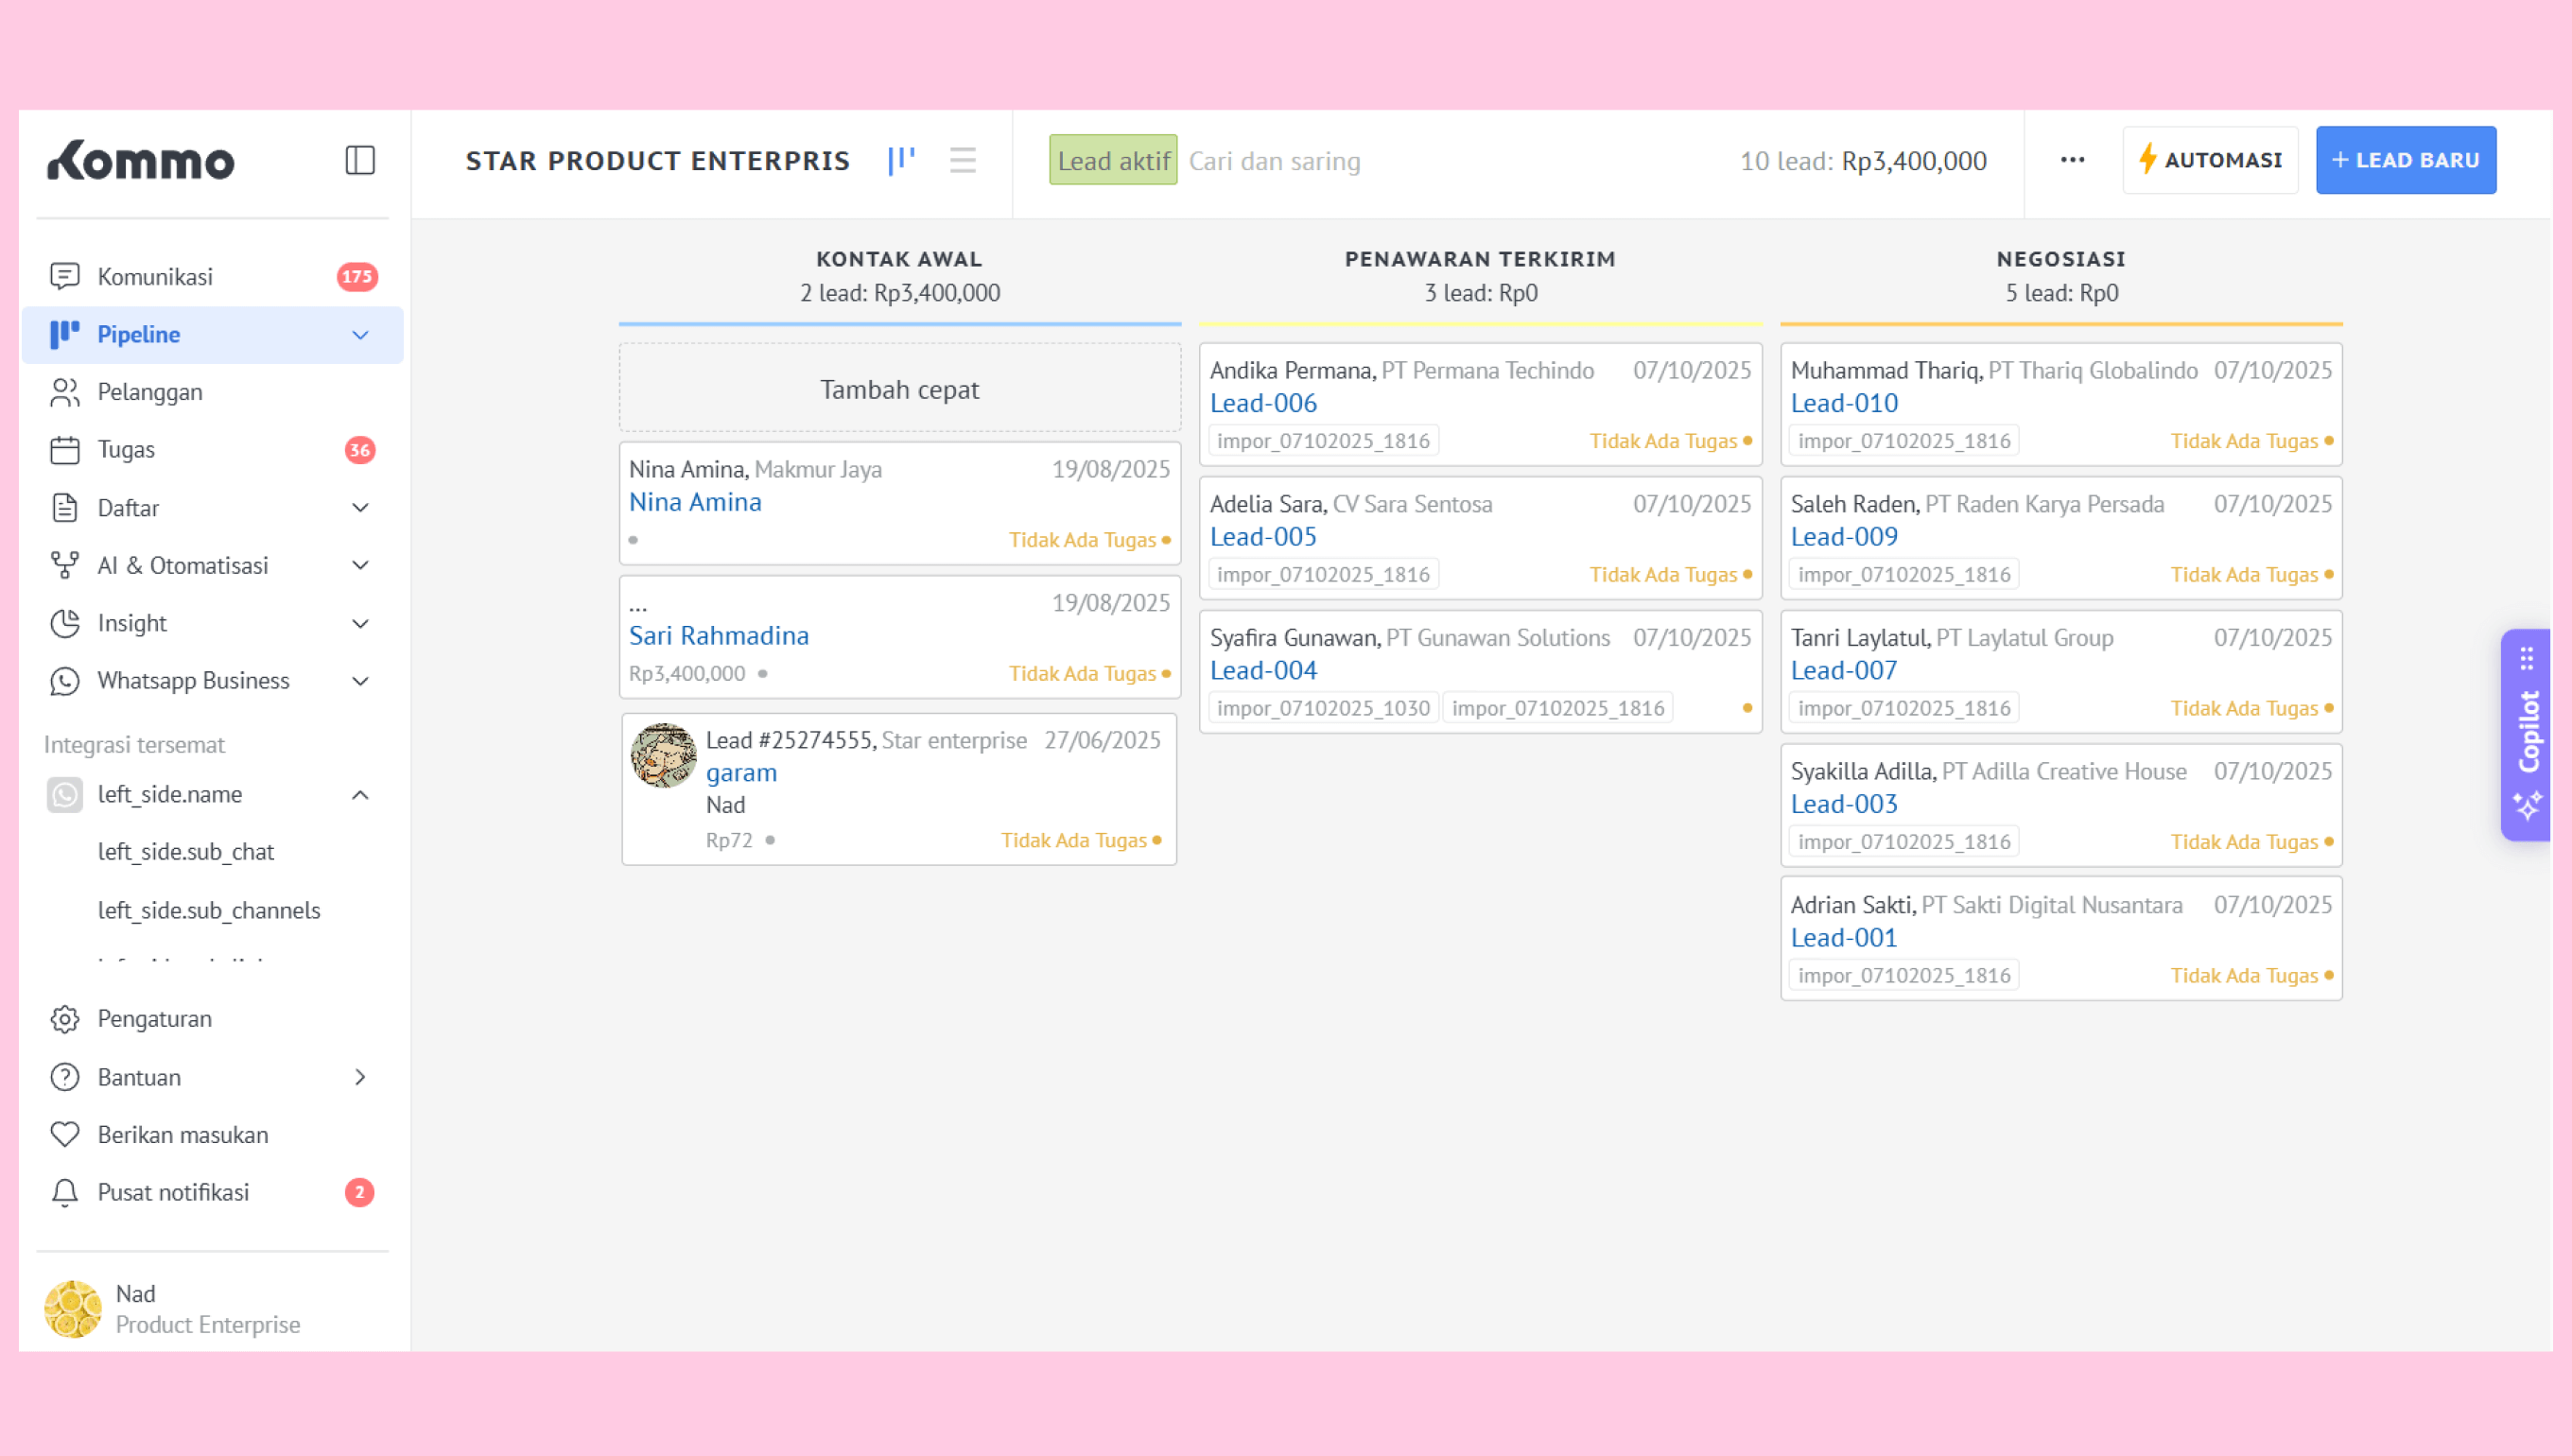Screen dimensions: 2572x1456
Task: Expand the Insight menu chevron
Action: [x=360, y=623]
